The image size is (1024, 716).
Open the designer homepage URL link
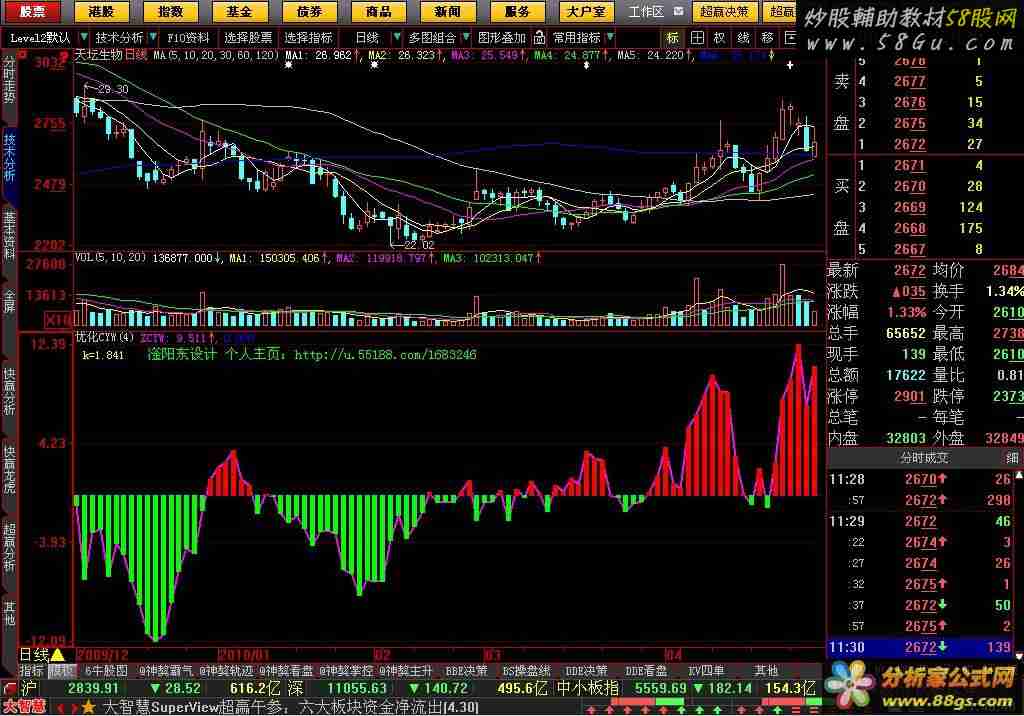click(x=385, y=354)
